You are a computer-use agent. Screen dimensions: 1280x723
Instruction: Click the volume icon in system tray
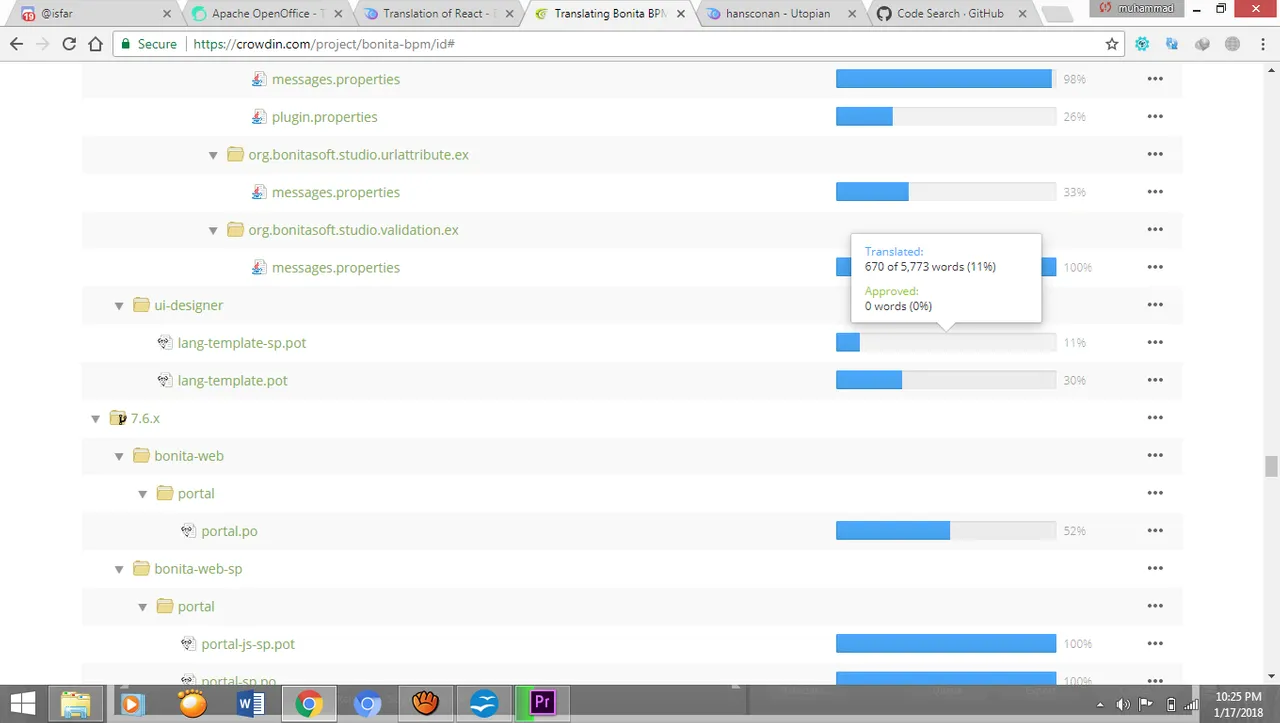click(1123, 704)
